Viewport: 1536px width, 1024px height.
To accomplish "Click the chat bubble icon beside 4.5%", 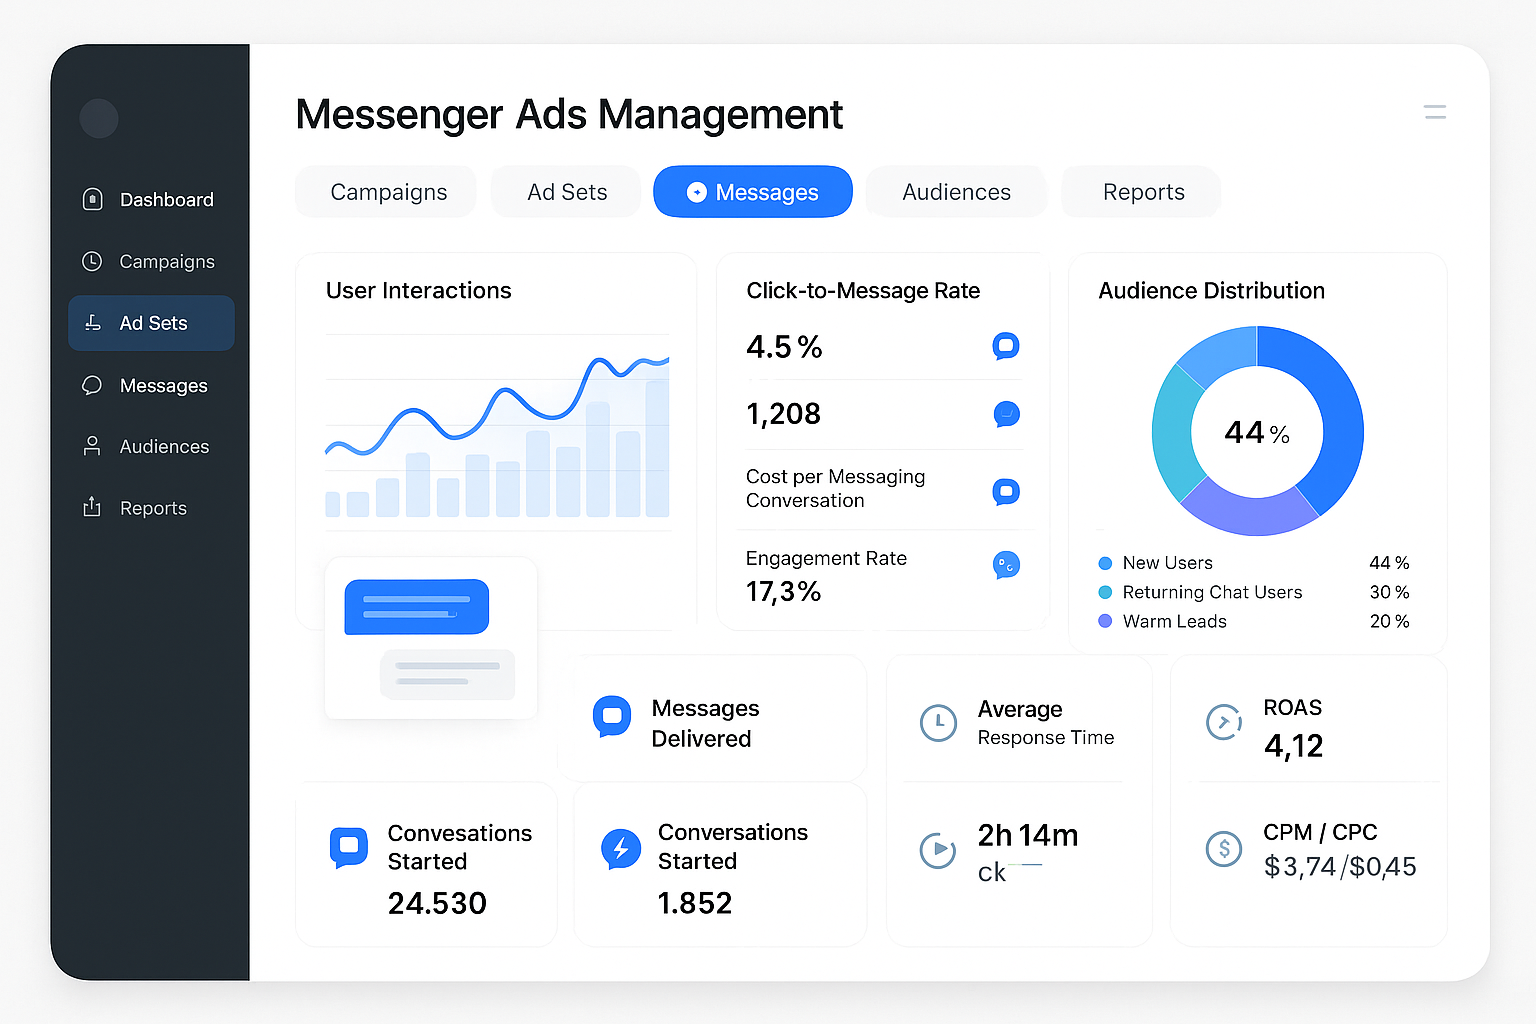I will tap(1006, 346).
